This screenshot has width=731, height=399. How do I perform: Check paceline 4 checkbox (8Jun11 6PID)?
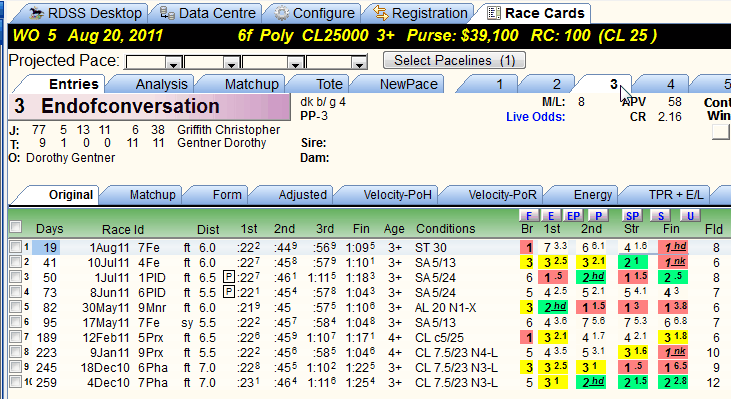click(x=16, y=292)
